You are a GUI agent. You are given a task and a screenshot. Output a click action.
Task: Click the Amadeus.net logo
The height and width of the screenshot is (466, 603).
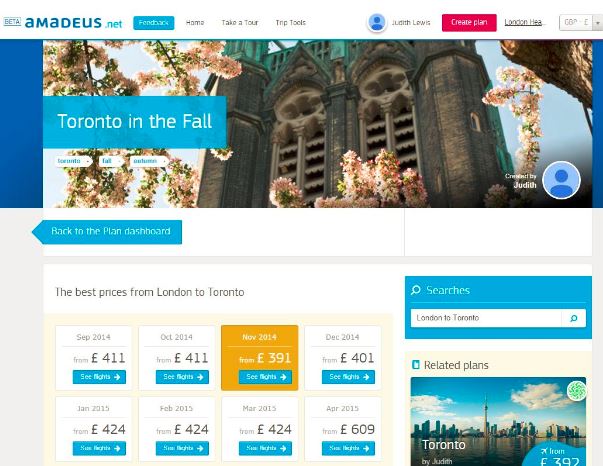(63, 23)
